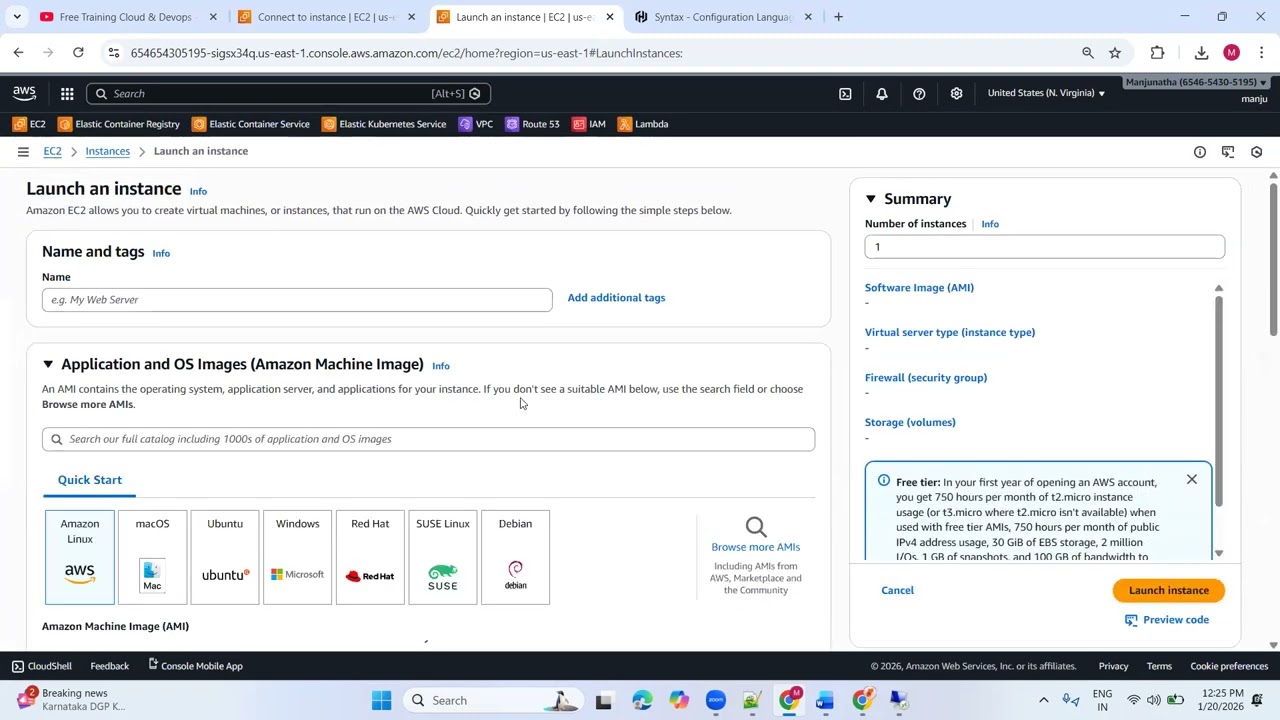Go to the EC2 breadcrumb
The width and height of the screenshot is (1280, 720).
pos(52,151)
